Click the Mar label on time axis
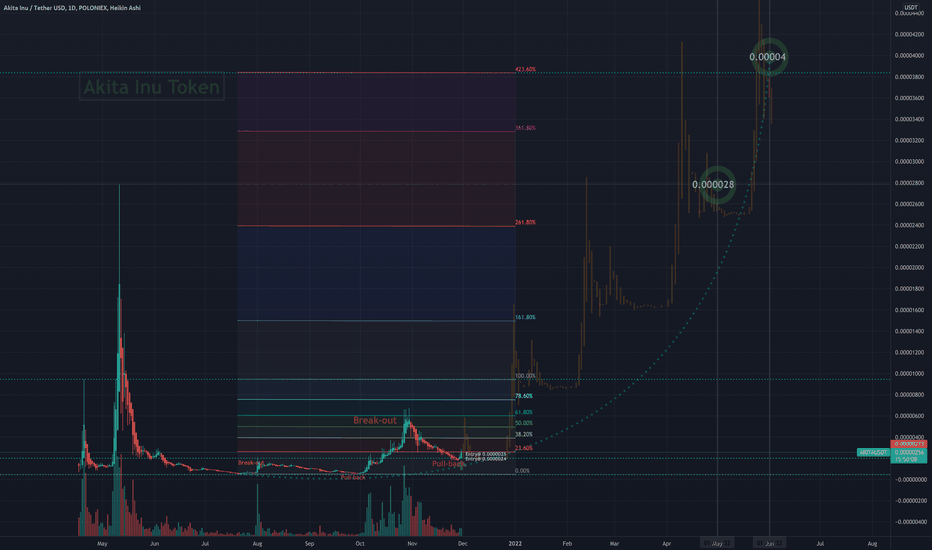This screenshot has width=932, height=550. pos(614,543)
